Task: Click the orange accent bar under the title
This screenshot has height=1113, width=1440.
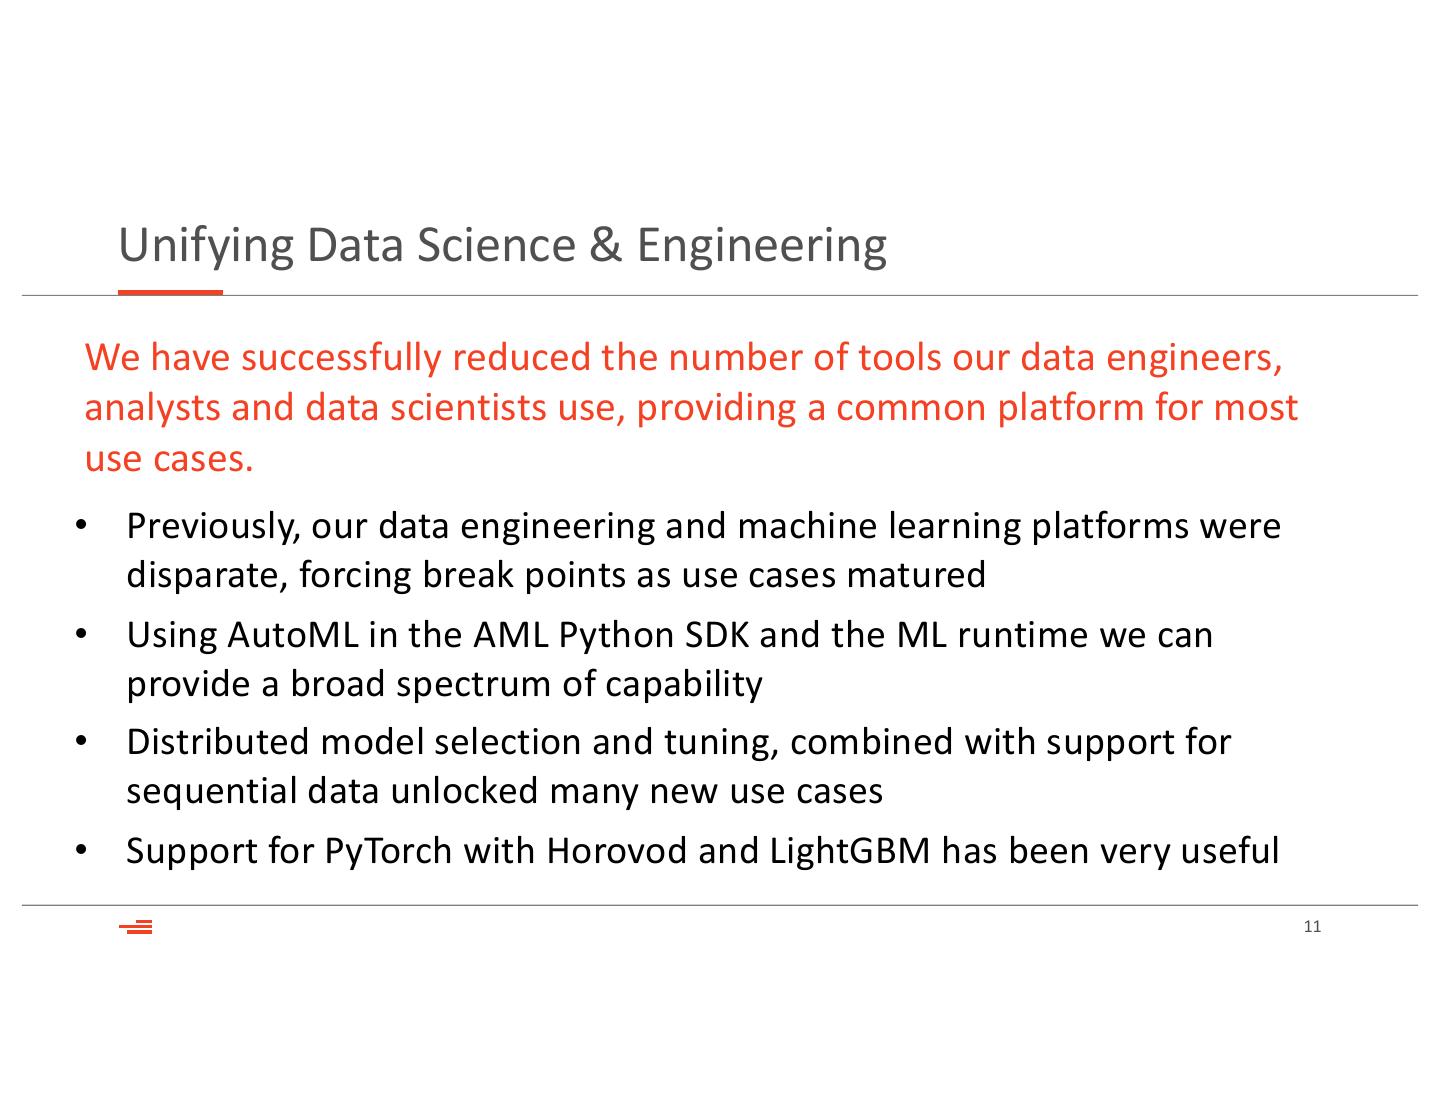Action: click(x=170, y=292)
